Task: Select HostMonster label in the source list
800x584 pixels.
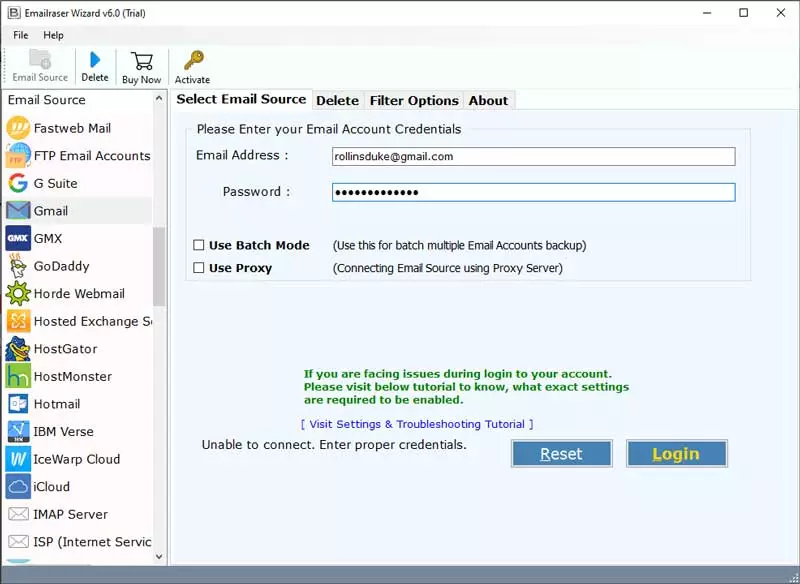Action: pyautogui.click(x=72, y=376)
